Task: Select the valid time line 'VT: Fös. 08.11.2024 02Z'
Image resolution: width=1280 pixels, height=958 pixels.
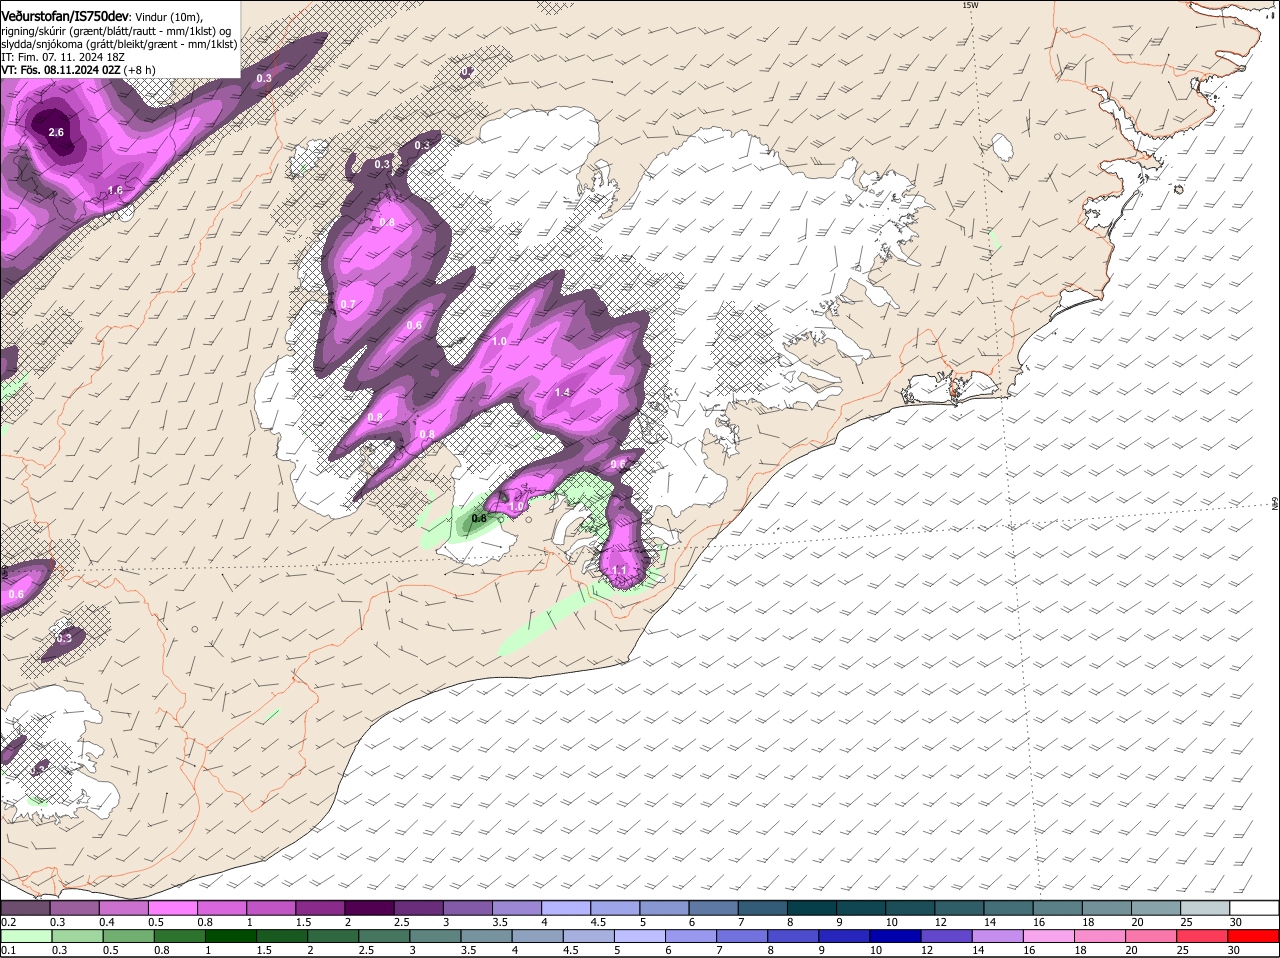Action: (61, 70)
